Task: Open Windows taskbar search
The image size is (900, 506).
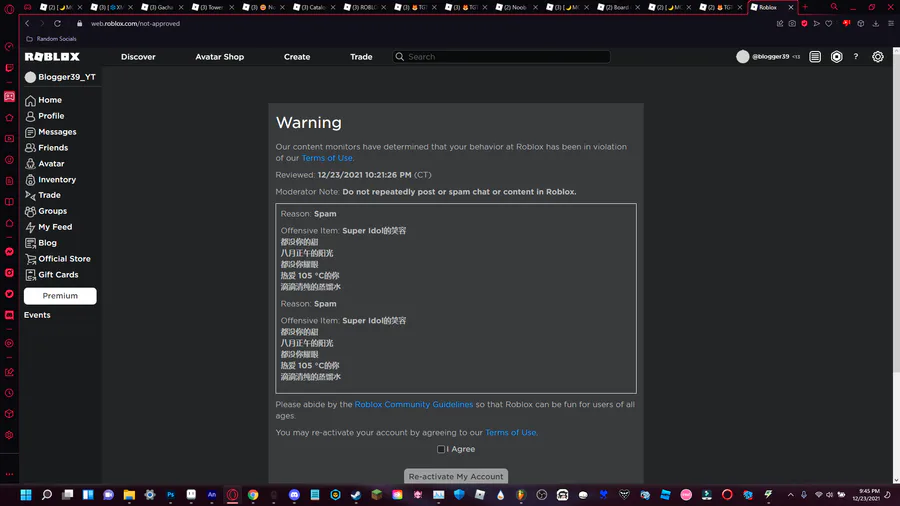Action: [x=46, y=495]
